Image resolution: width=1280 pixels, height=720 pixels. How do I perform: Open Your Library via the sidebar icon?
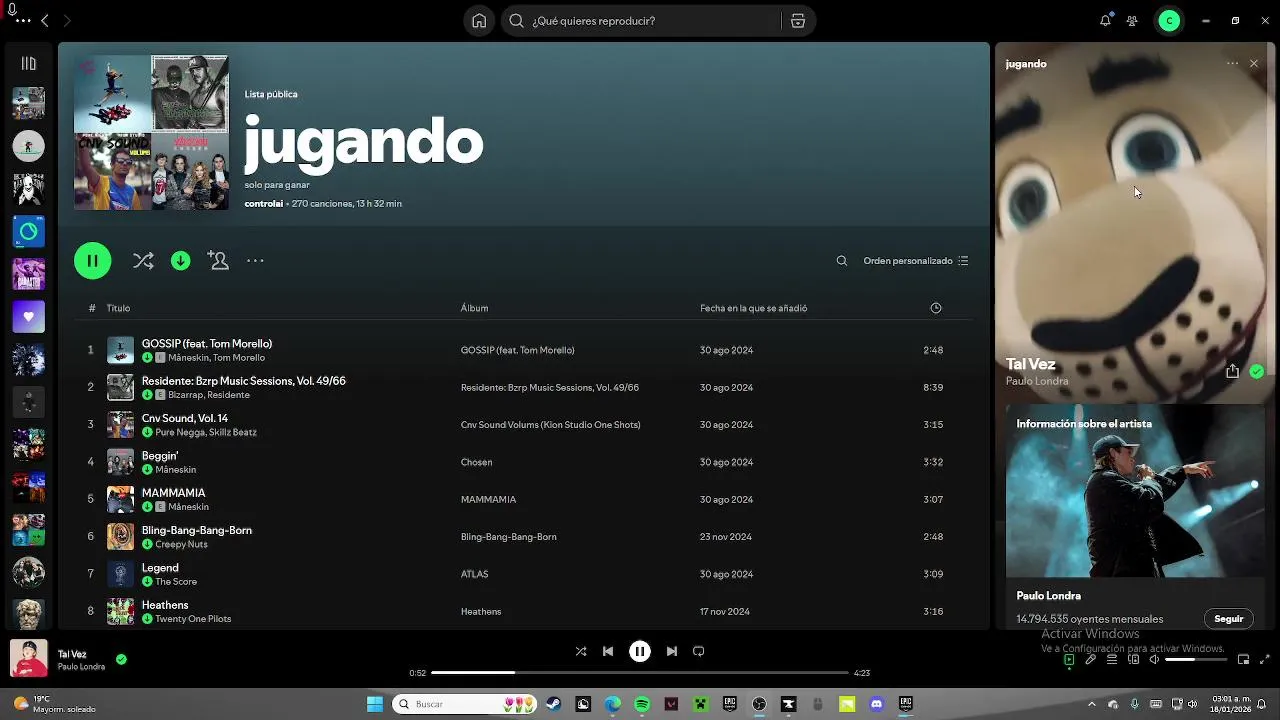tap(28, 64)
